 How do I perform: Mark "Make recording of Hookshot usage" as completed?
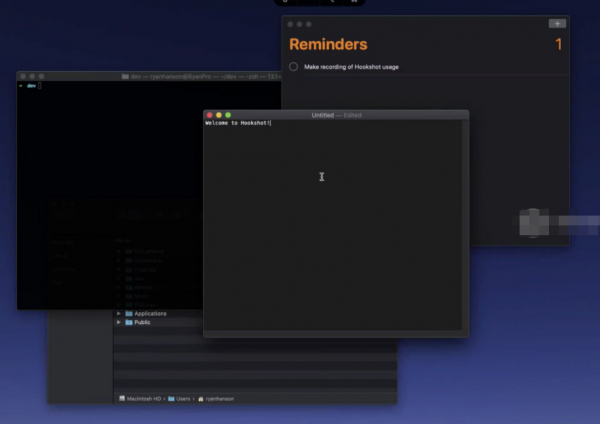click(293, 67)
